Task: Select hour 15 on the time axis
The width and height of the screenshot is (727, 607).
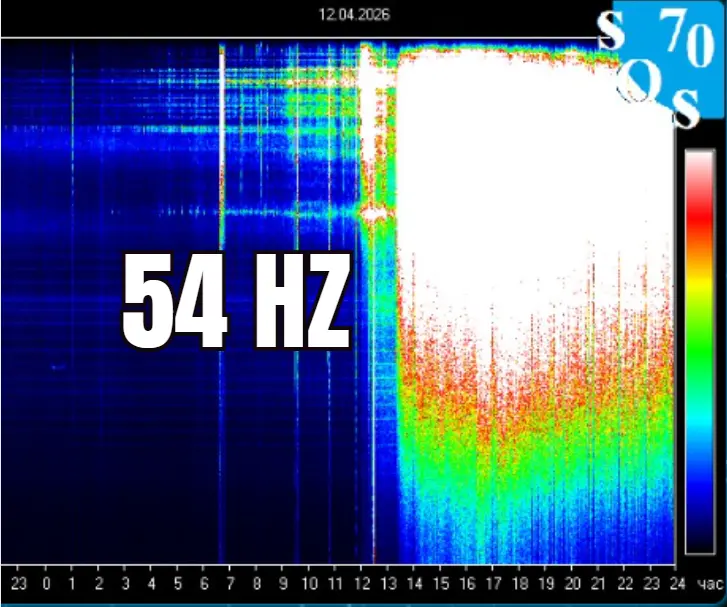Action: [x=441, y=583]
